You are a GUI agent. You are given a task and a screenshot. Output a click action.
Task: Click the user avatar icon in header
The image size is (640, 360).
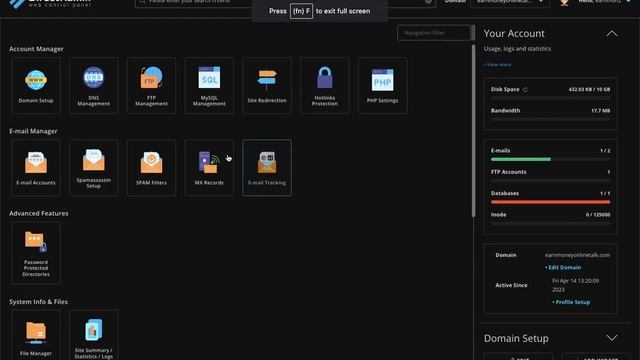pyautogui.click(x=564, y=2)
